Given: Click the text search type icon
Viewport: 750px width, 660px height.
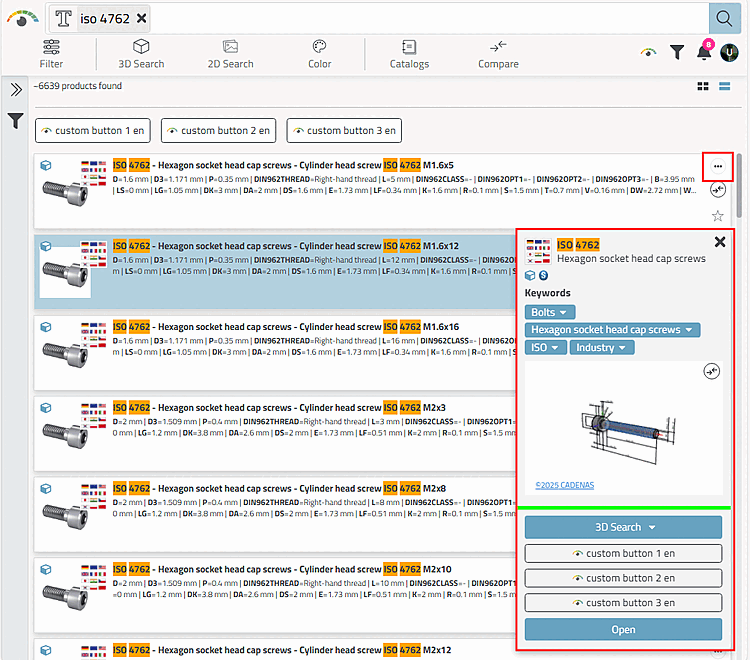Looking at the screenshot, I should (63, 18).
